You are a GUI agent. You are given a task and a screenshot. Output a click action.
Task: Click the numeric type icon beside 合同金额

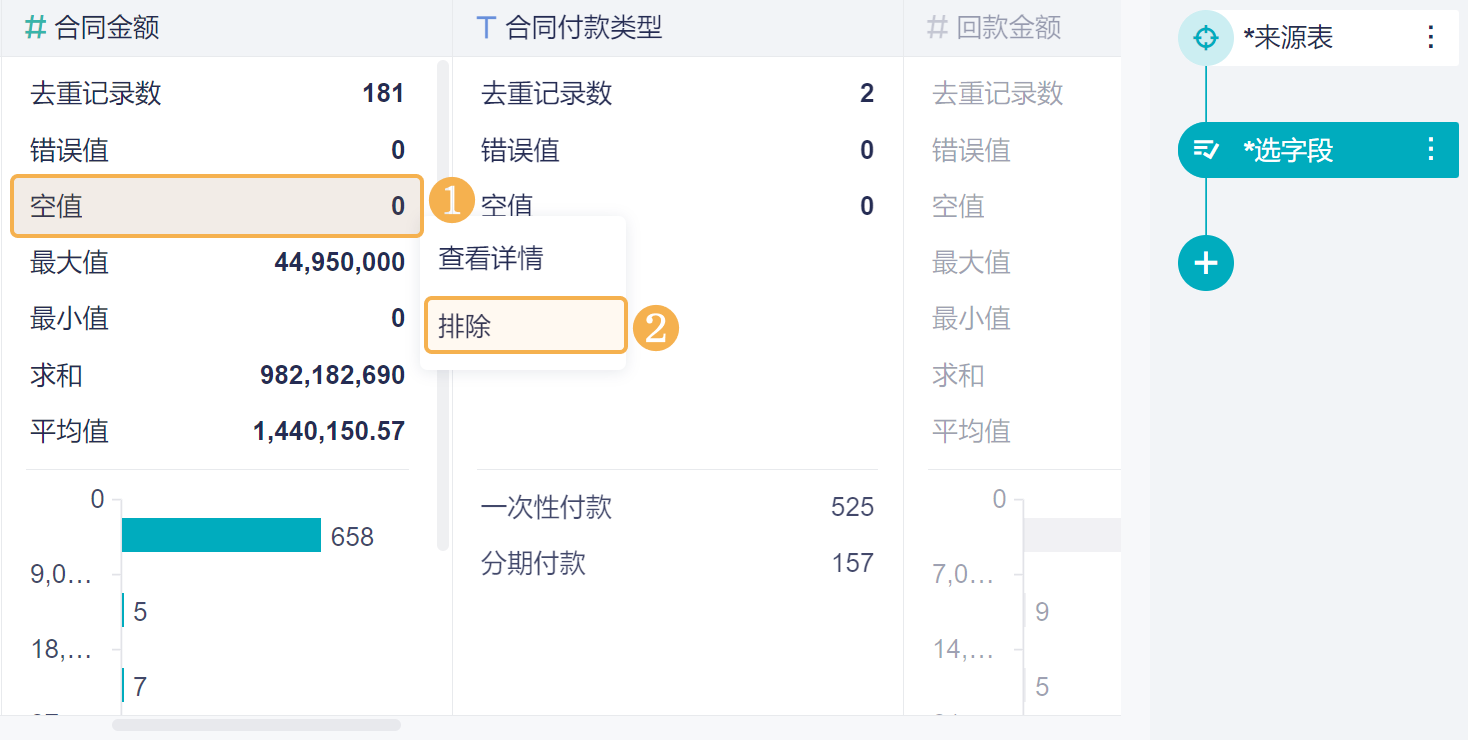click(36, 27)
